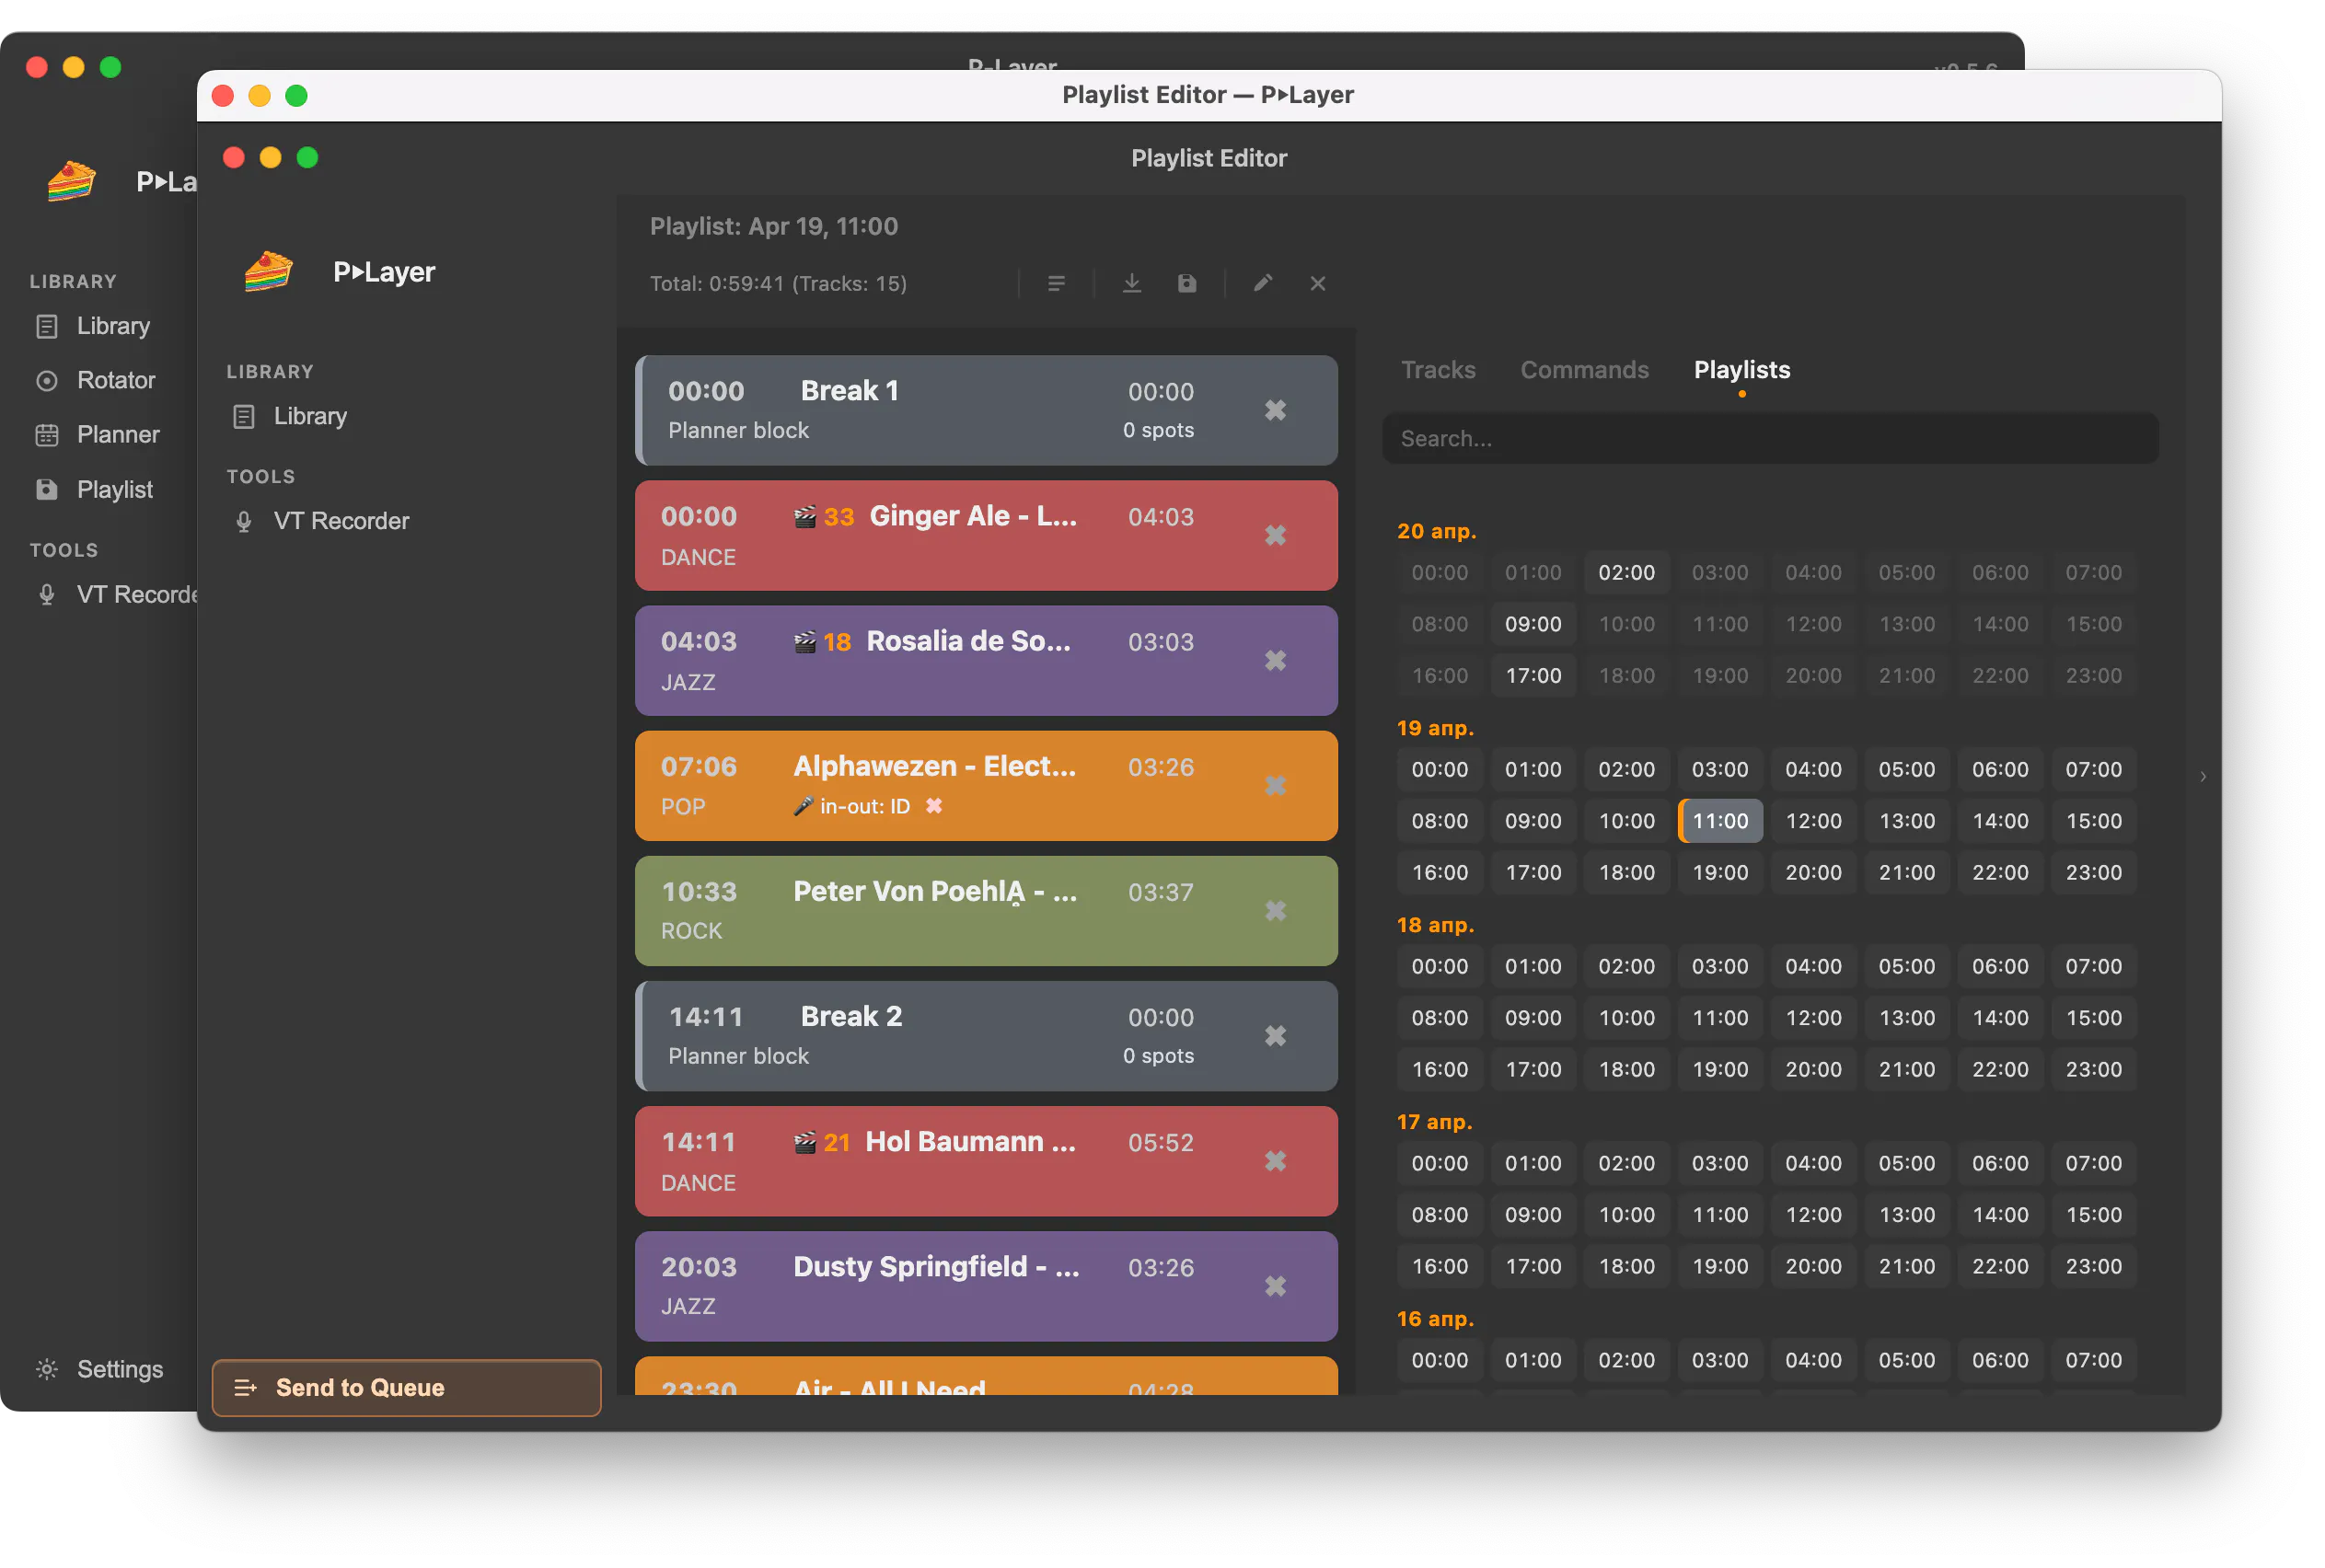This screenshot has height=1568, width=2325.
Task: Save the playlist with the floppy disk icon
Action: [1186, 284]
